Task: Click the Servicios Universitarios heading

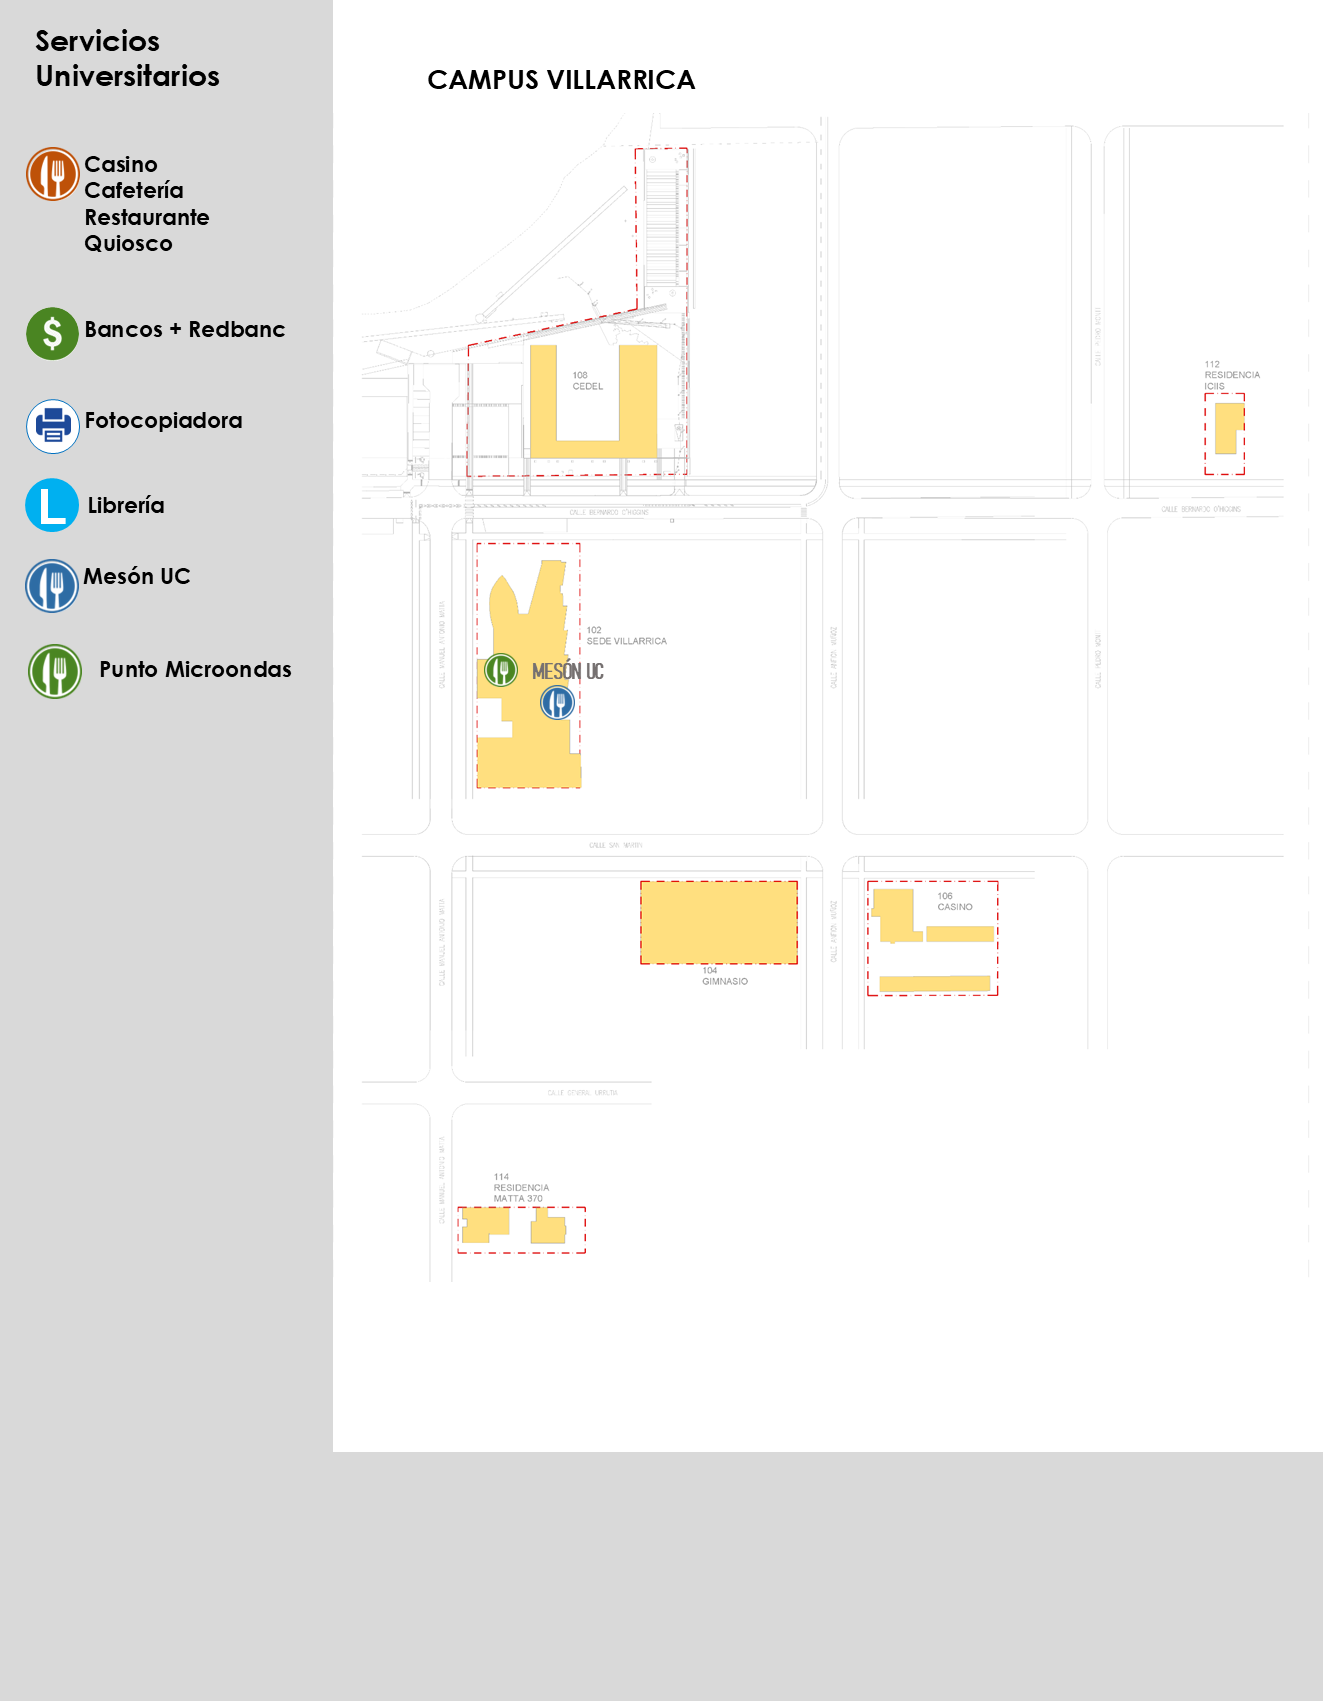Action: (127, 58)
